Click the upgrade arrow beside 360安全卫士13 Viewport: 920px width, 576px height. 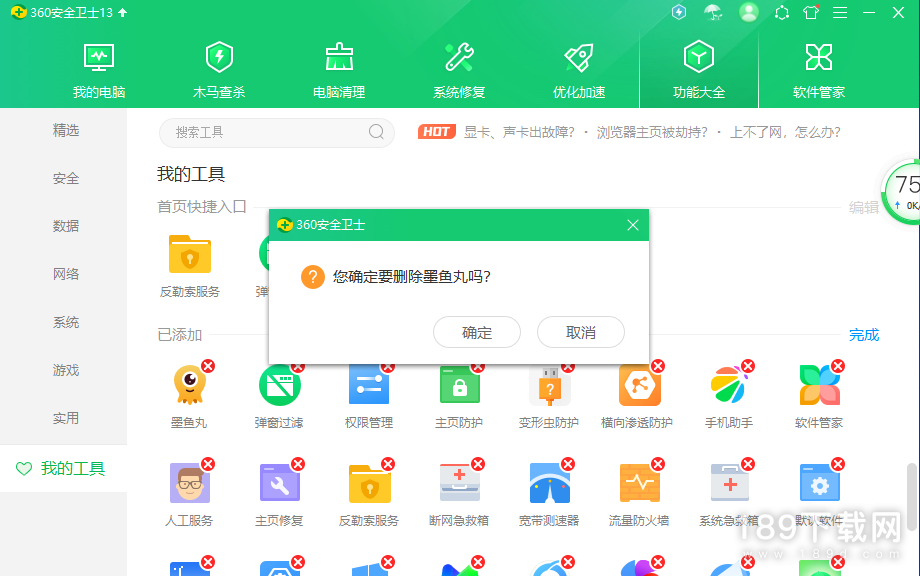123,12
